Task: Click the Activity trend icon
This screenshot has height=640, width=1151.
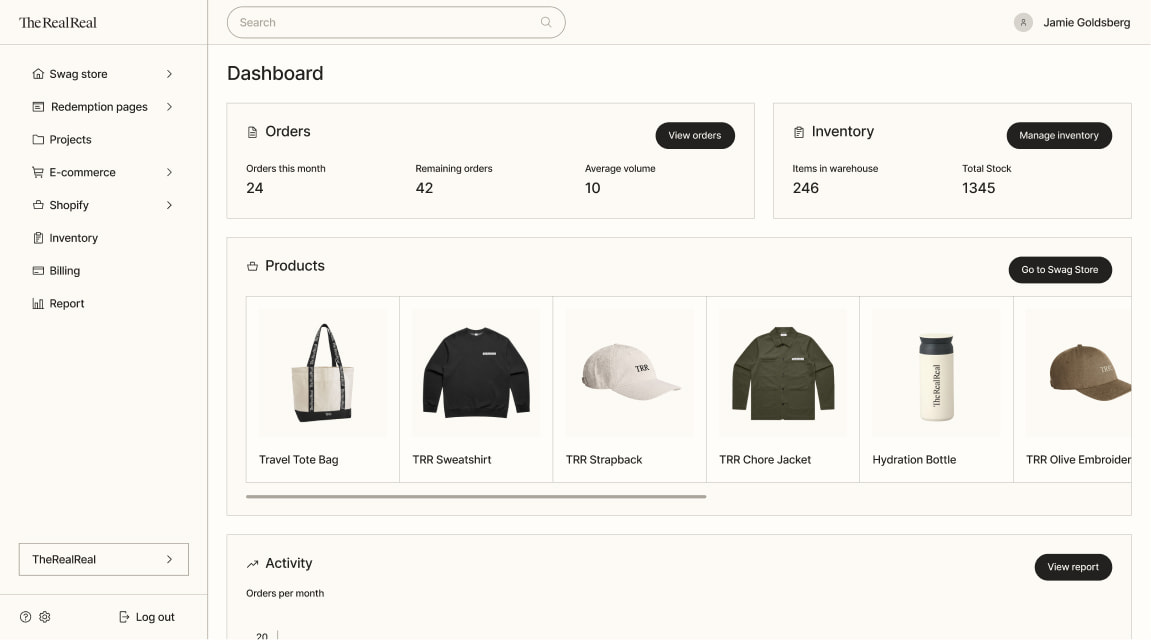Action: point(253,564)
